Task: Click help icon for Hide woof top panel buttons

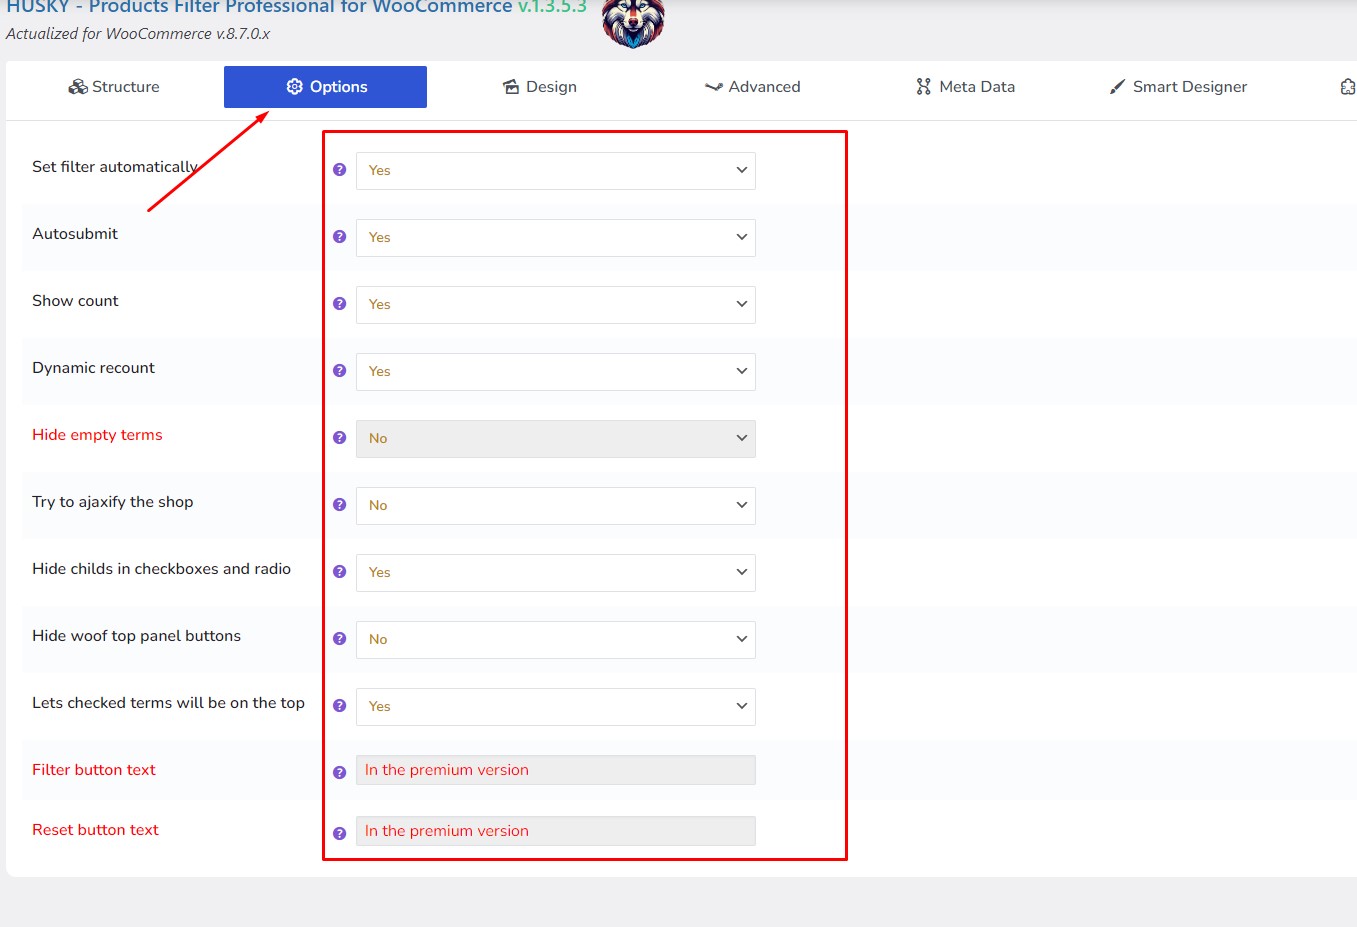Action: click(x=340, y=639)
